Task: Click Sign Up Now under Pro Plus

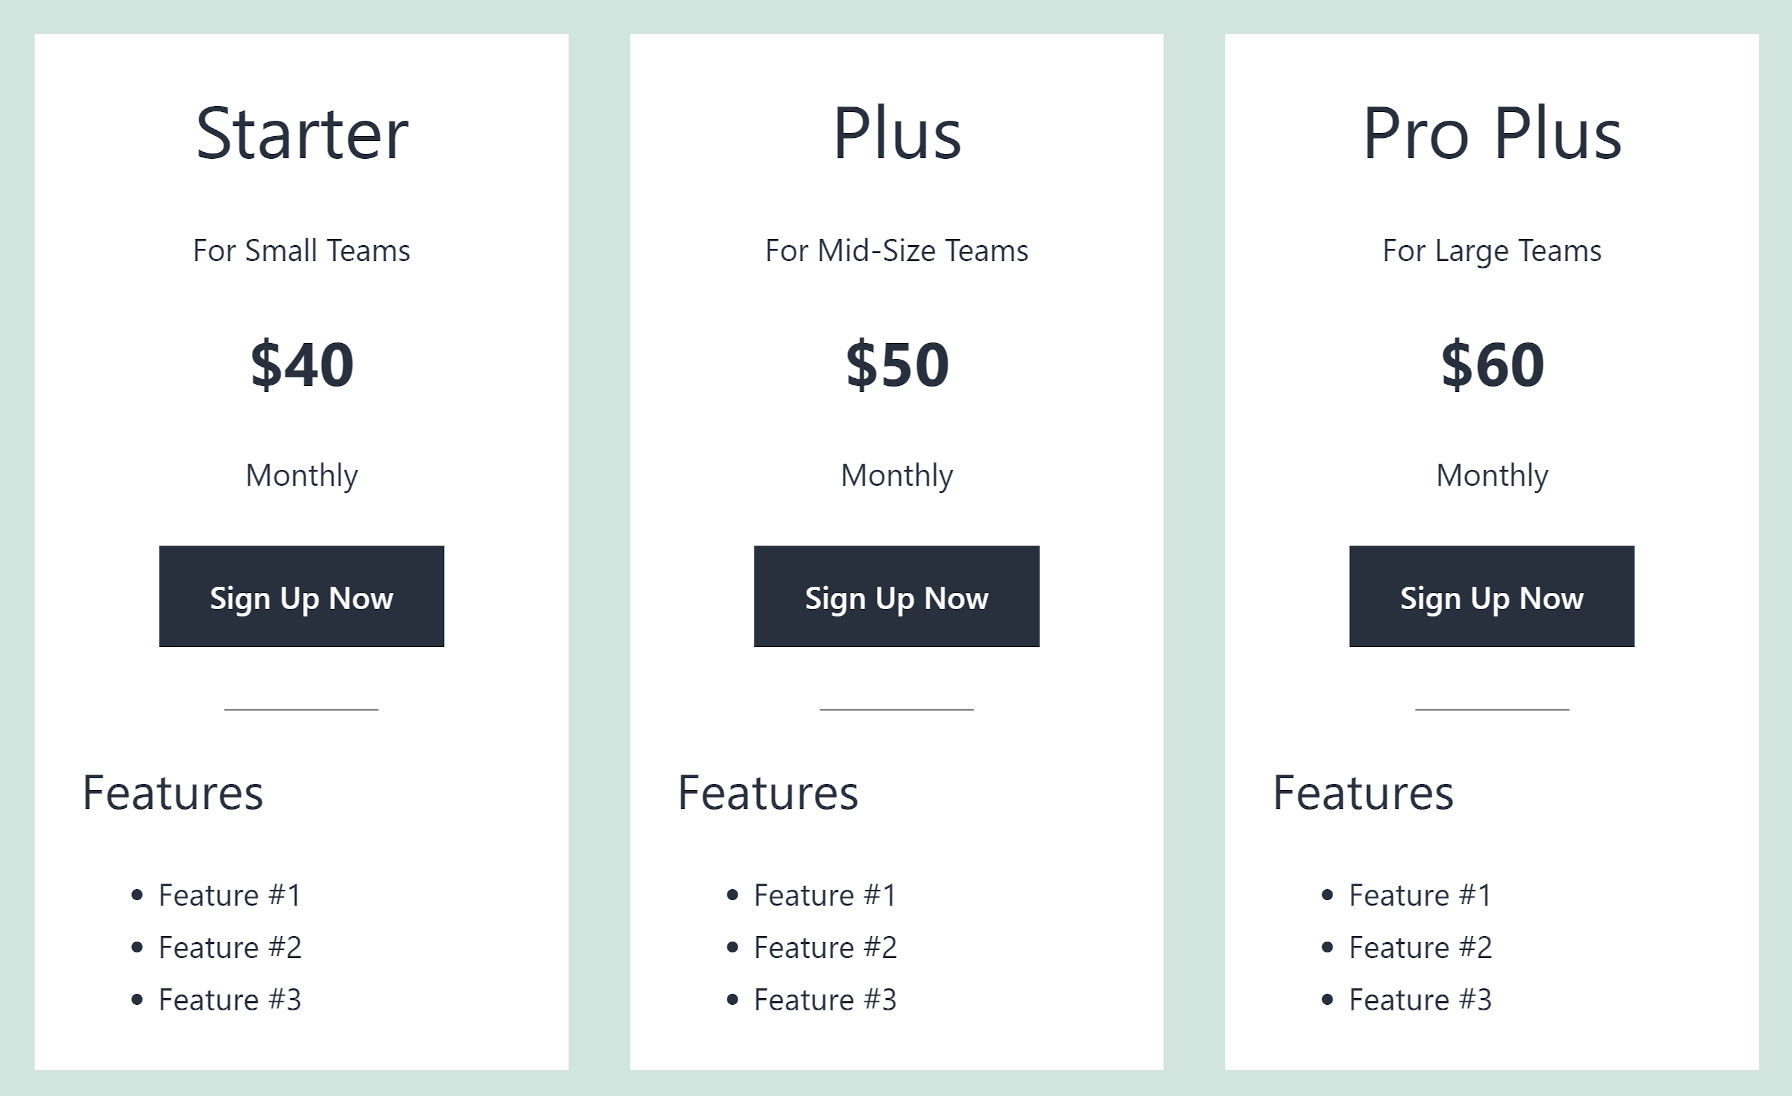Action: 1491,596
